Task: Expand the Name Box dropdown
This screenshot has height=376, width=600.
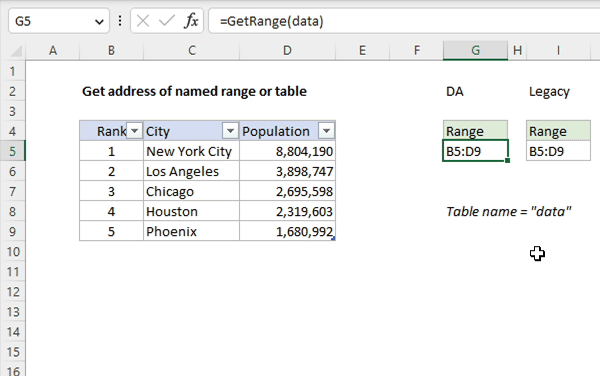Action: pyautogui.click(x=99, y=22)
